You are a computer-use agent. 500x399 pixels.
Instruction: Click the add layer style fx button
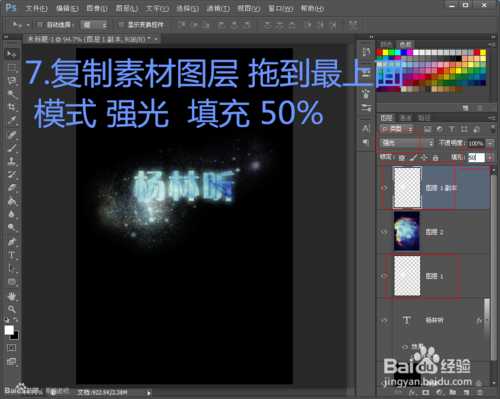(x=412, y=392)
